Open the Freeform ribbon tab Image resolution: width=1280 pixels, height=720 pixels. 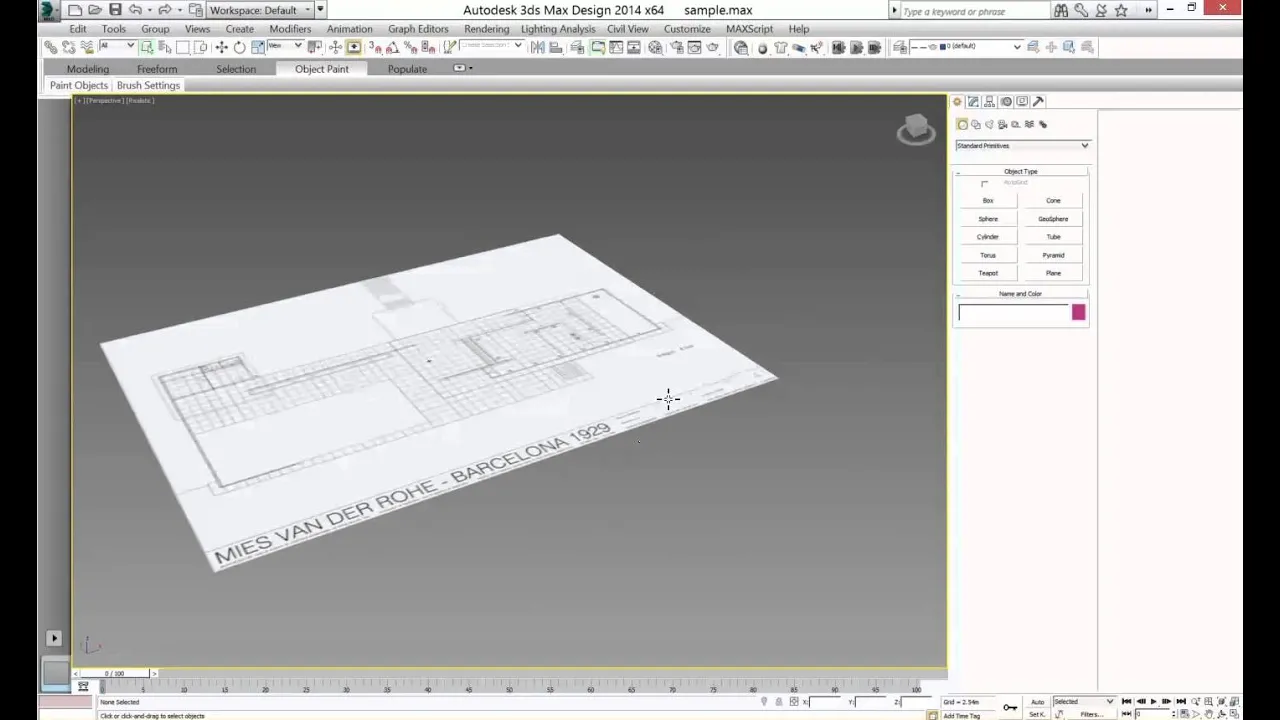click(x=157, y=69)
